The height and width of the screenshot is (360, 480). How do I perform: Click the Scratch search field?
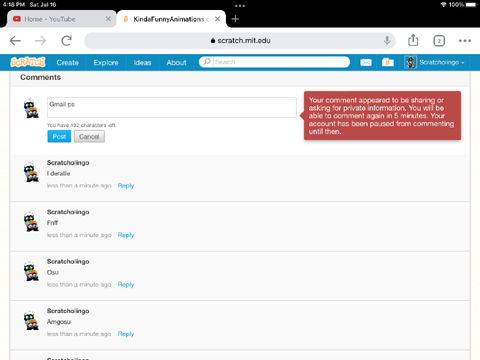click(274, 62)
